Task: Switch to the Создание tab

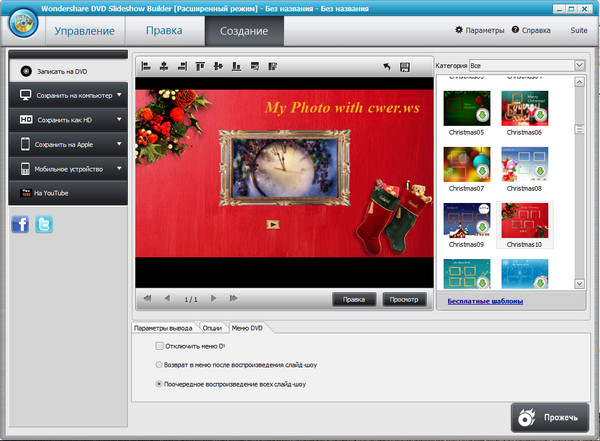Action: 244,31
